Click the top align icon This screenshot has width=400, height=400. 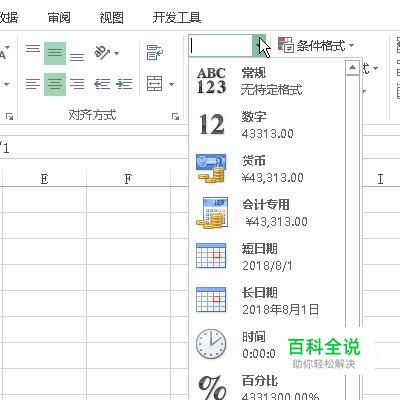click(33, 49)
